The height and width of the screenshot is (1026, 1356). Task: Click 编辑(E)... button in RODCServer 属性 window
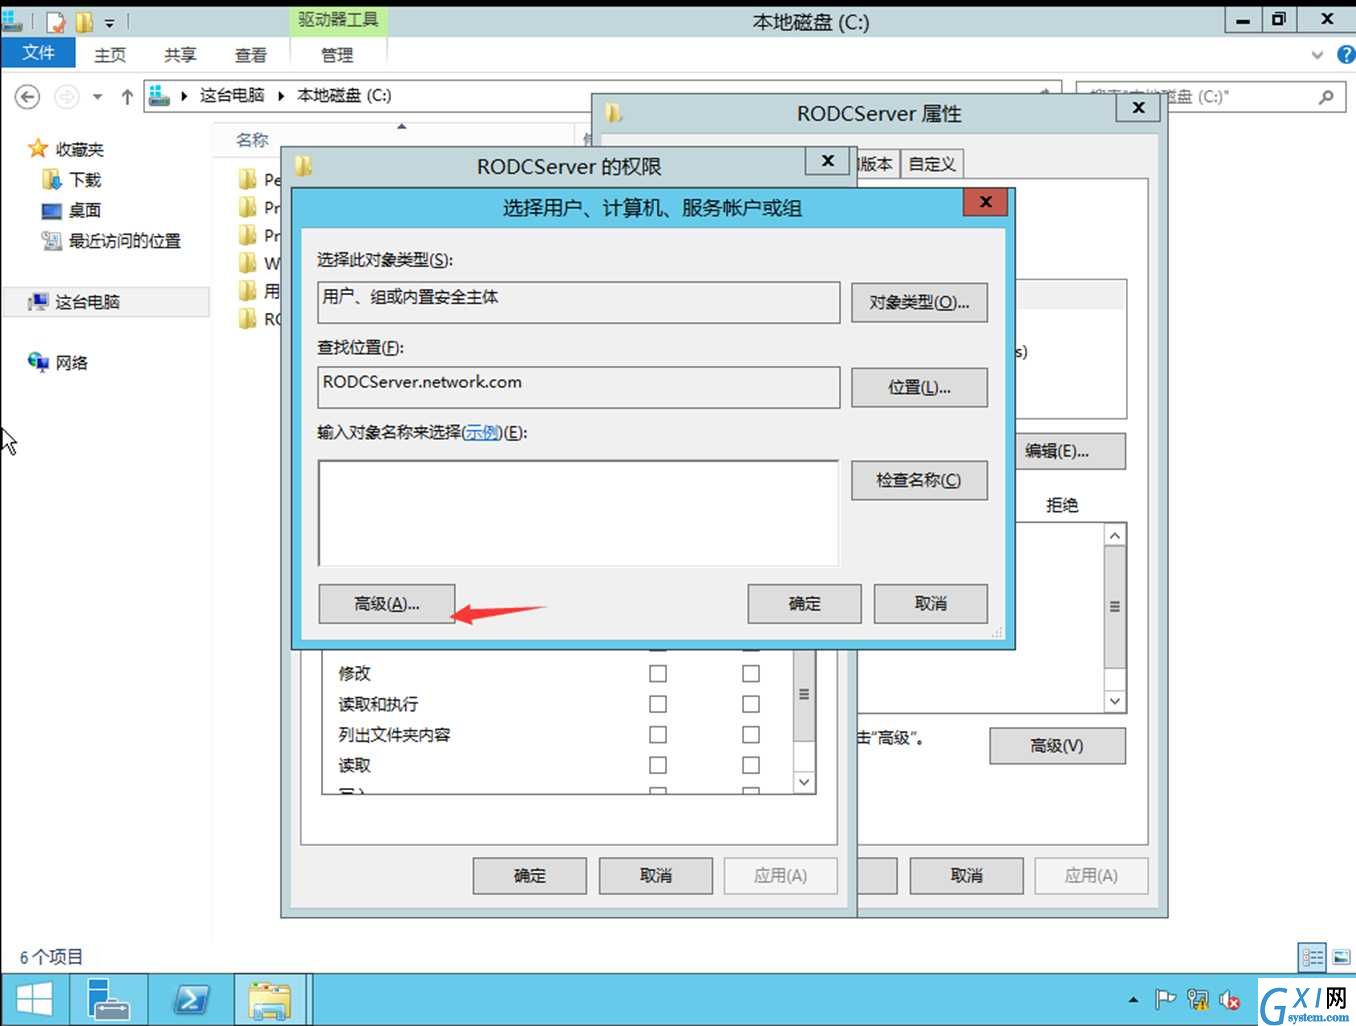(1070, 451)
